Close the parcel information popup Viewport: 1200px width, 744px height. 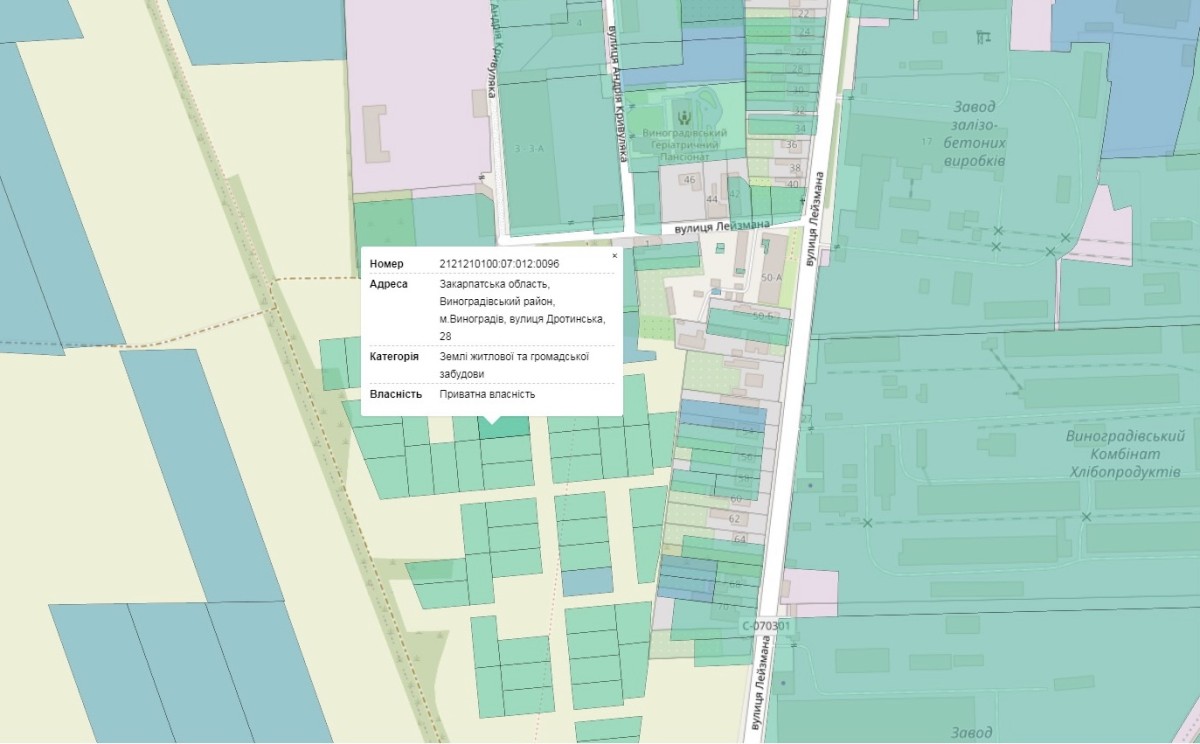614,256
